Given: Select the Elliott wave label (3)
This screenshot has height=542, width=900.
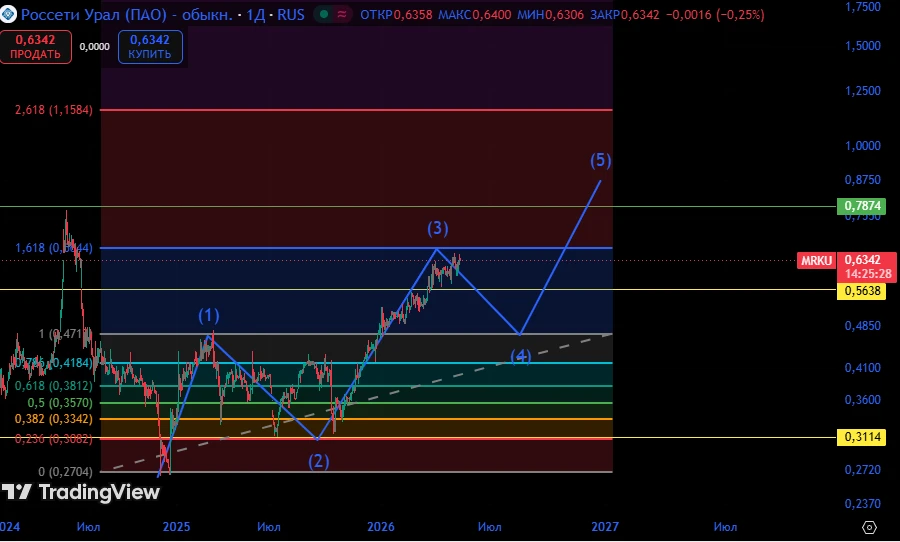Looking at the screenshot, I should pyautogui.click(x=437, y=229).
